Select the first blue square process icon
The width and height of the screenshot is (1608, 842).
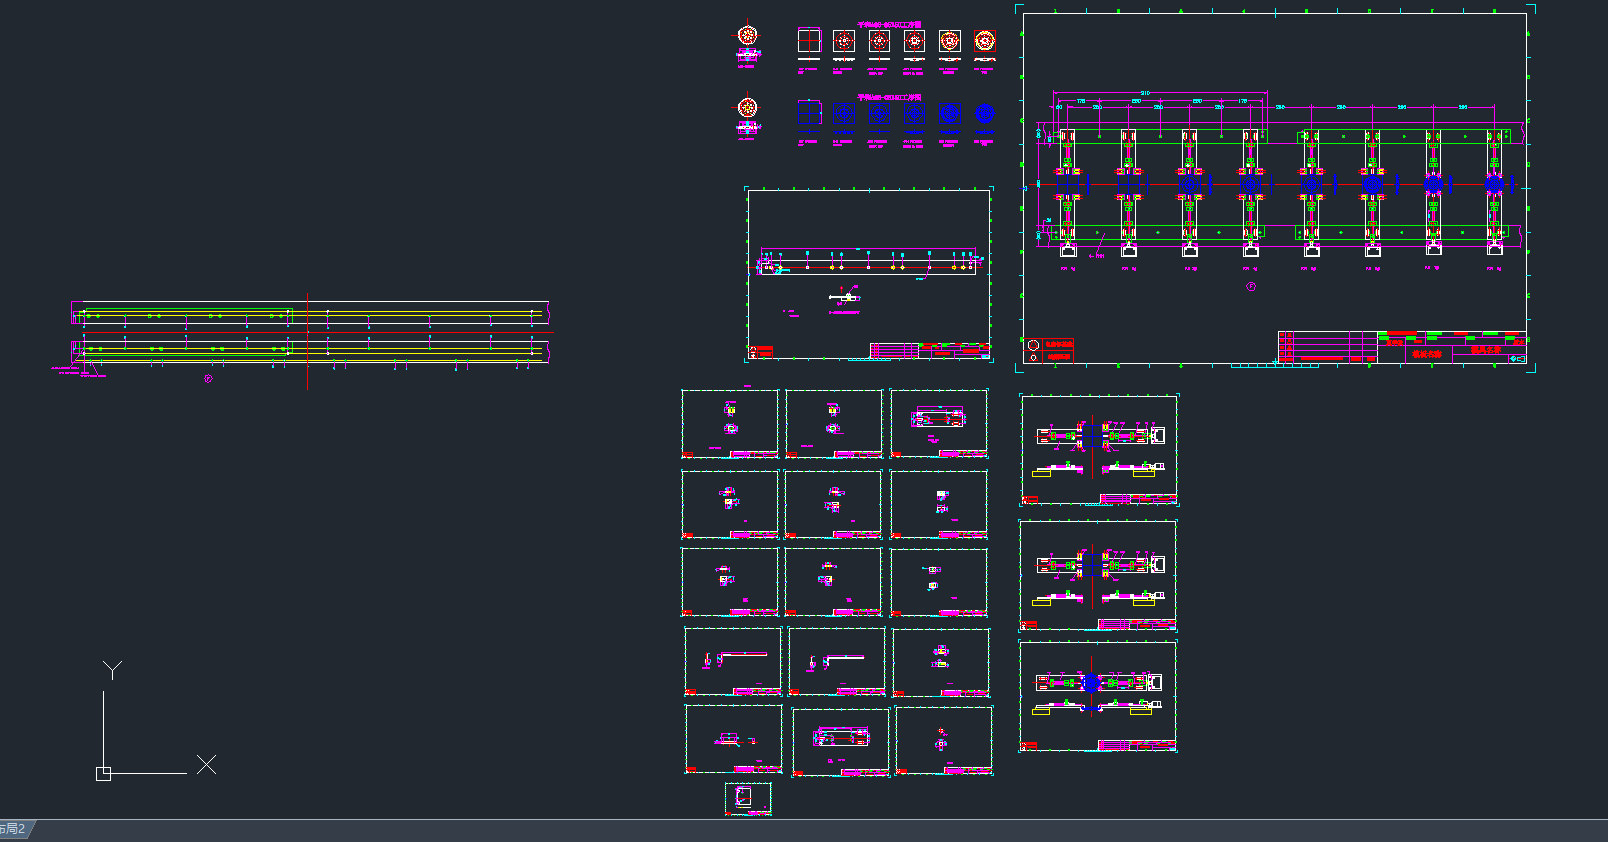coord(808,113)
